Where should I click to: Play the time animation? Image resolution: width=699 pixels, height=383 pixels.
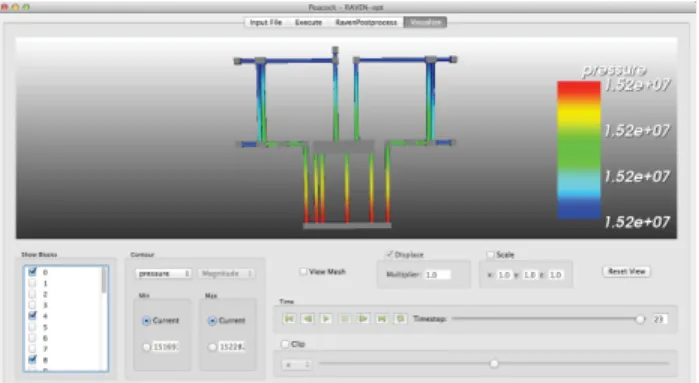click(x=326, y=319)
